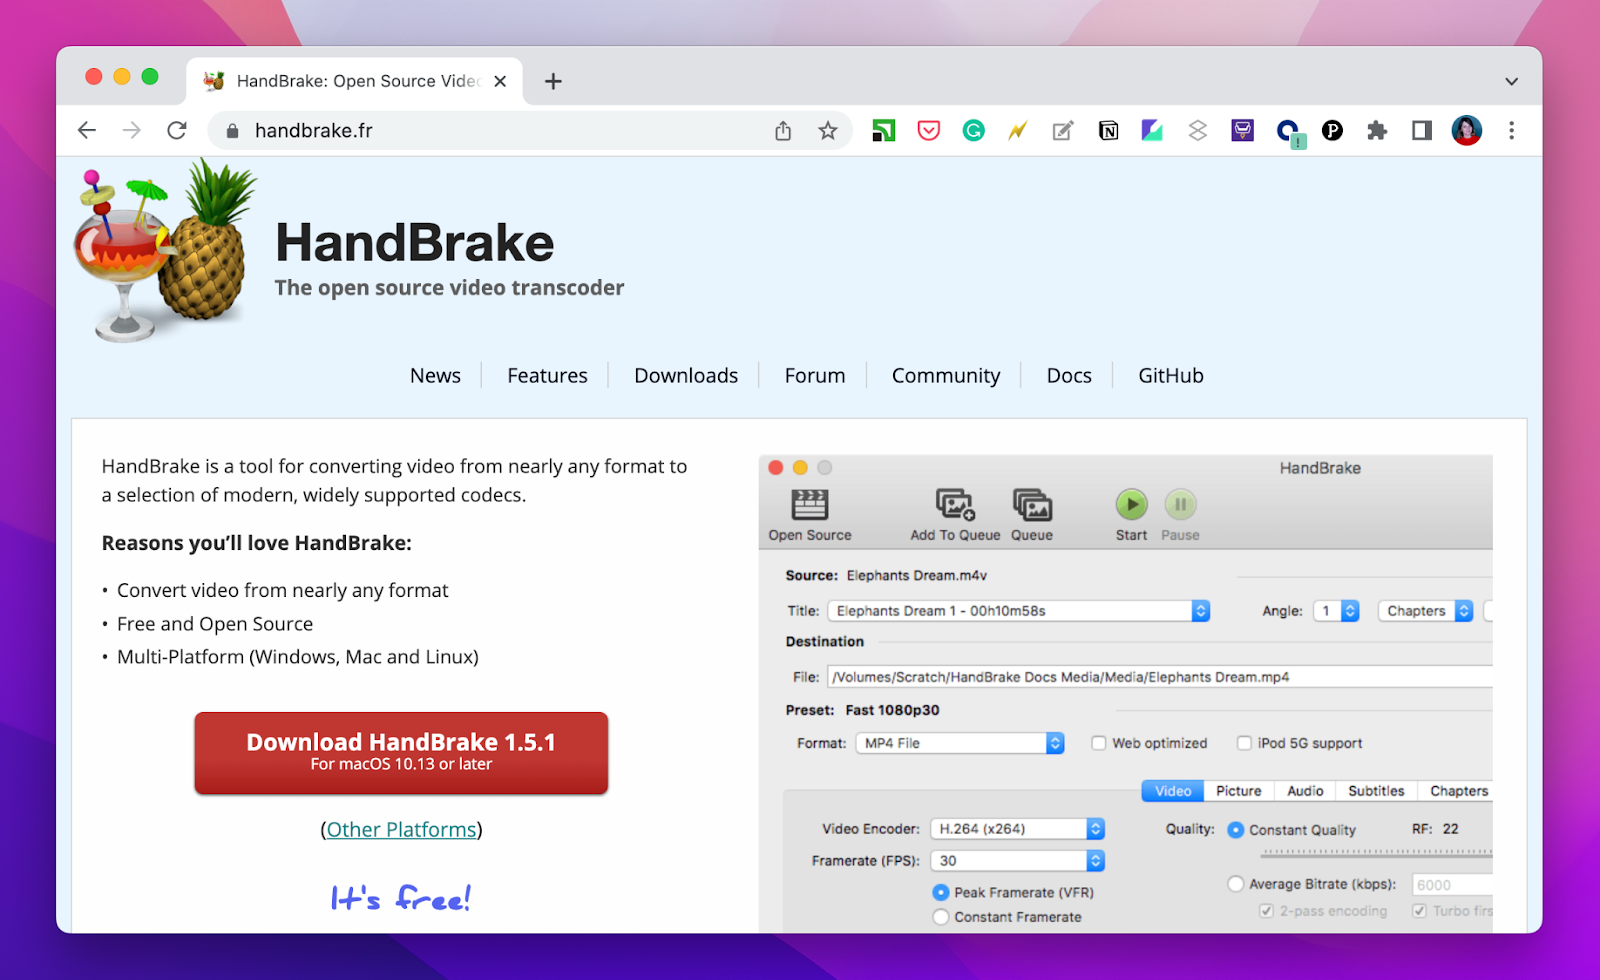Click the purple monitor extension icon
This screenshot has width=1600, height=980.
click(x=1242, y=130)
